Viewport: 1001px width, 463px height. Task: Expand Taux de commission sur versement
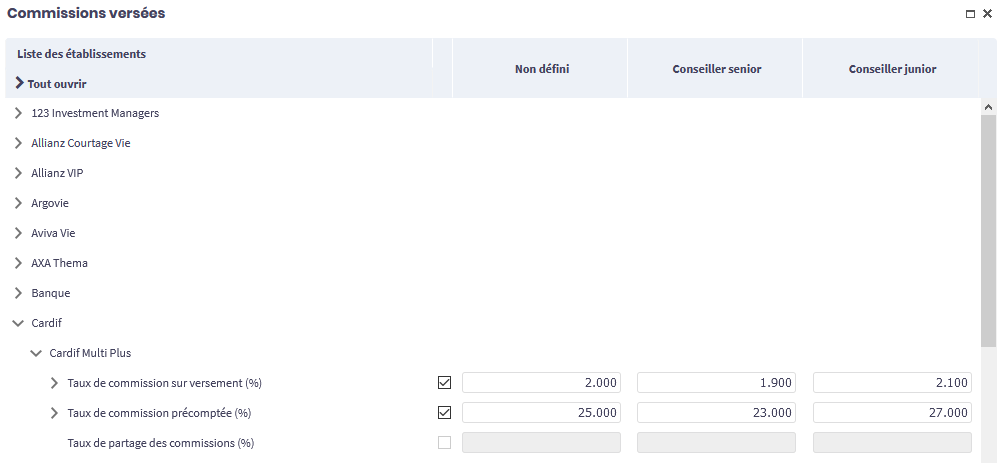point(54,383)
